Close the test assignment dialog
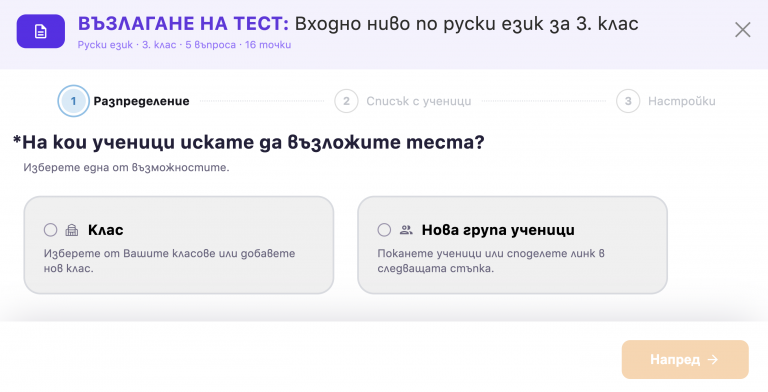768x392 pixels. coord(743,30)
